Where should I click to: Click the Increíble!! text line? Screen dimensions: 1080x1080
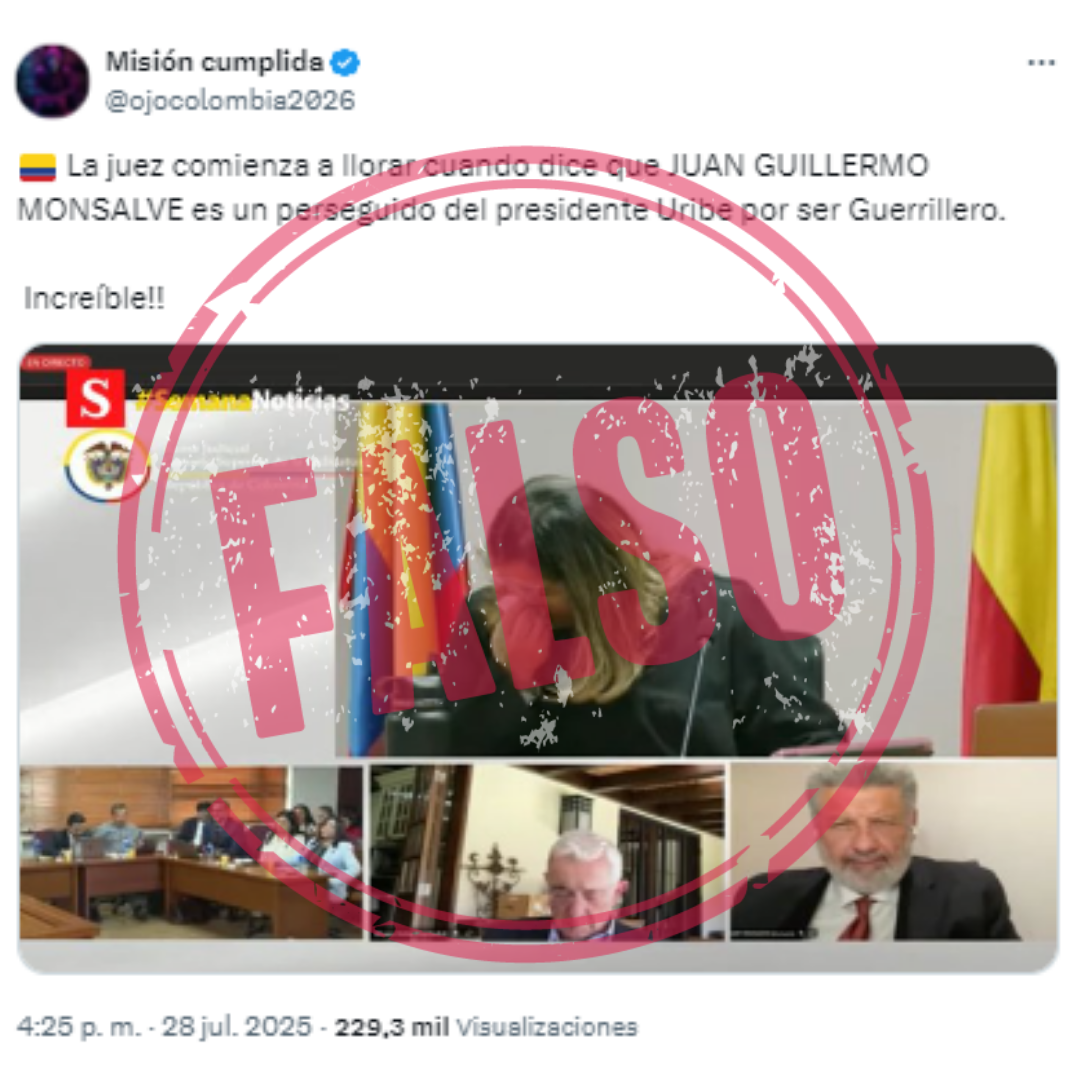(x=94, y=298)
